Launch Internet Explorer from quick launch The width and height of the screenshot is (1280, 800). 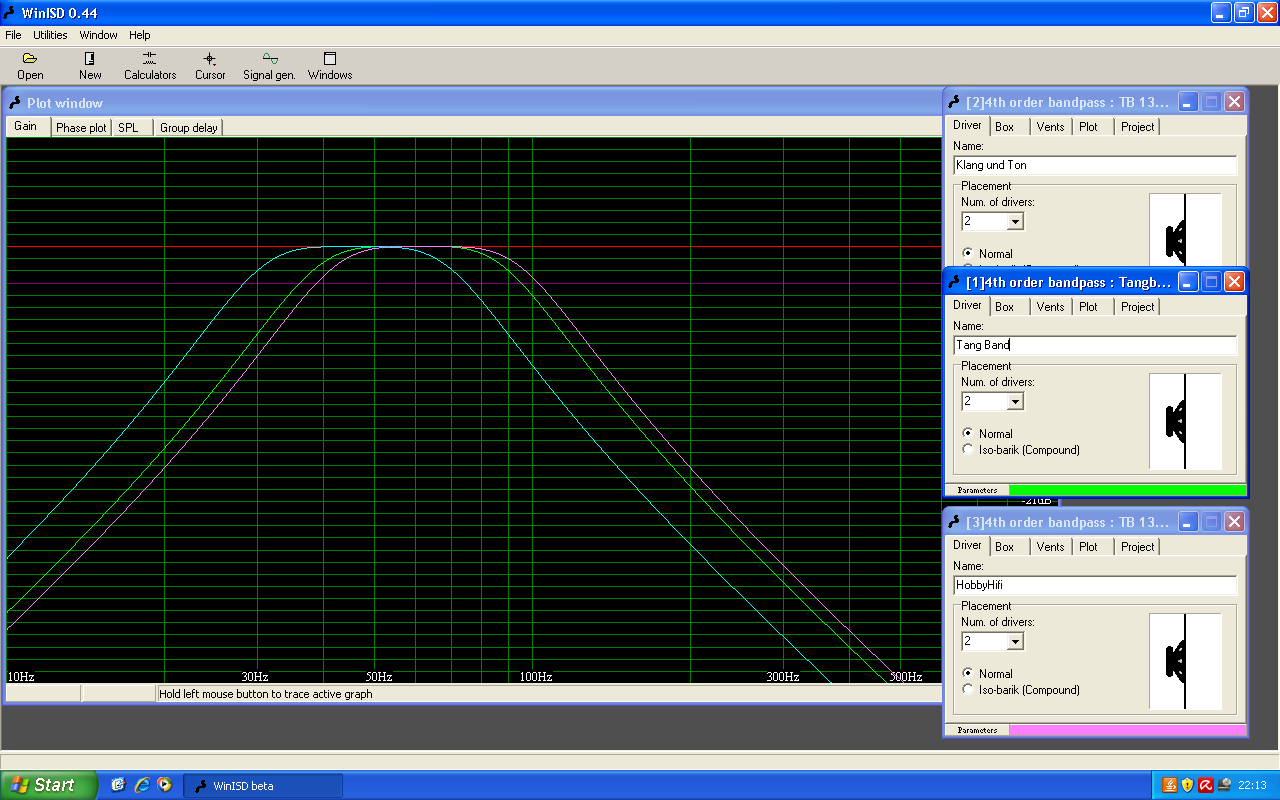[141, 785]
